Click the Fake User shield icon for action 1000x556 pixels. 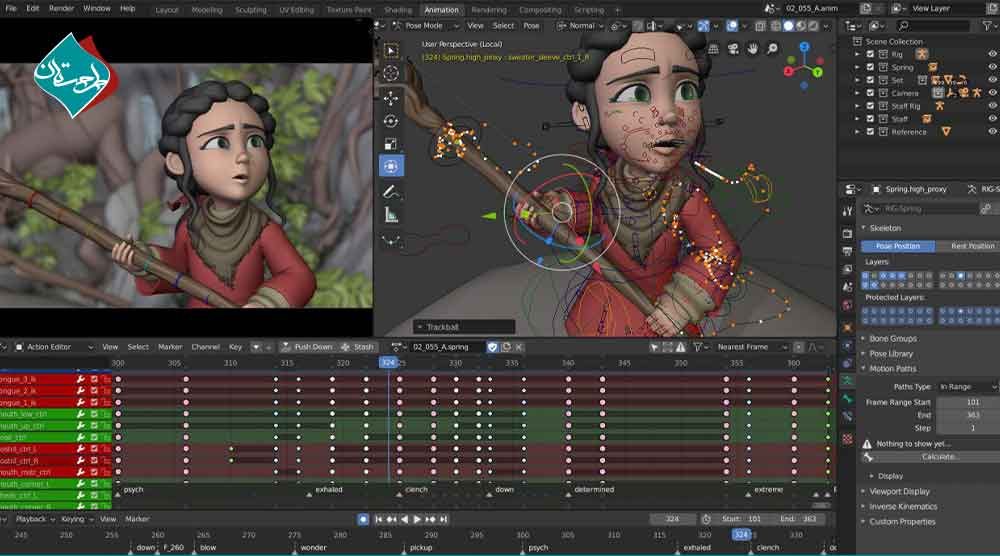492,347
